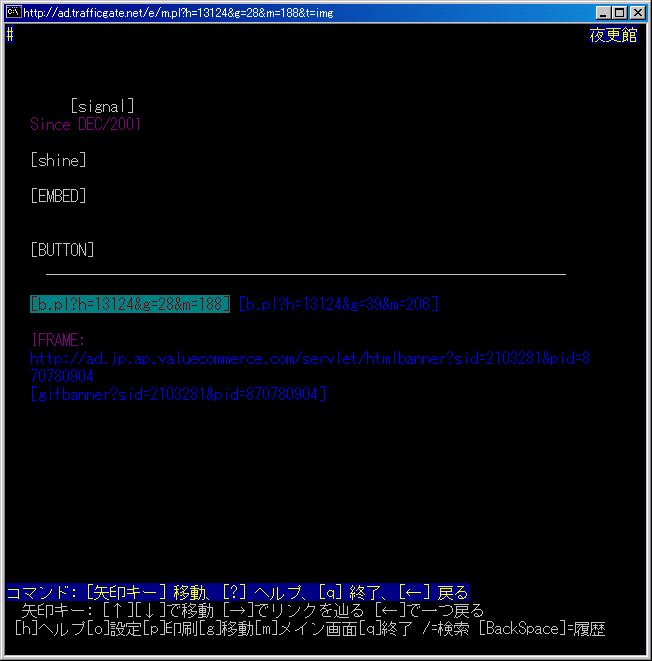Close the Lynx console window
652x661 pixels.
click(638, 13)
